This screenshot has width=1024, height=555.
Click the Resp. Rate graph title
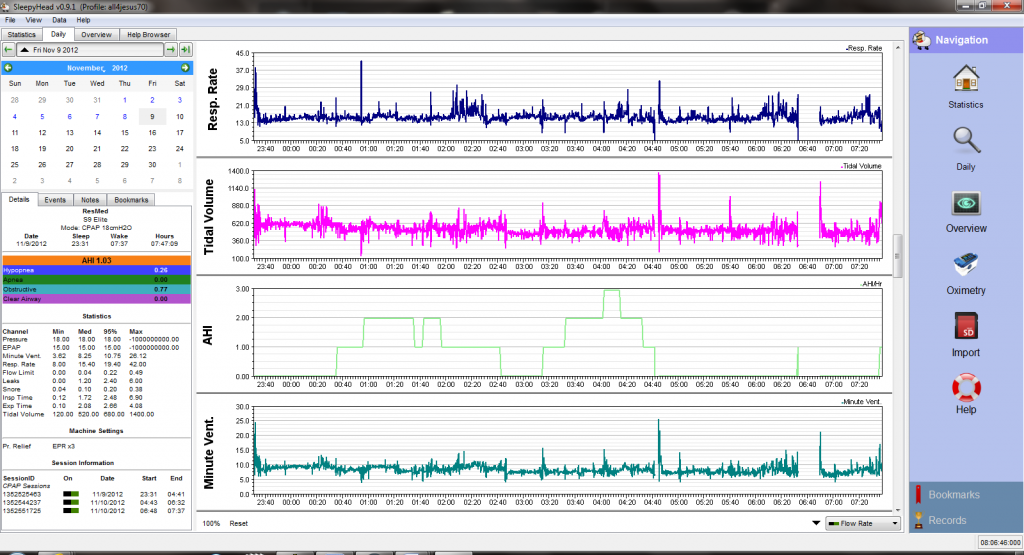point(212,99)
